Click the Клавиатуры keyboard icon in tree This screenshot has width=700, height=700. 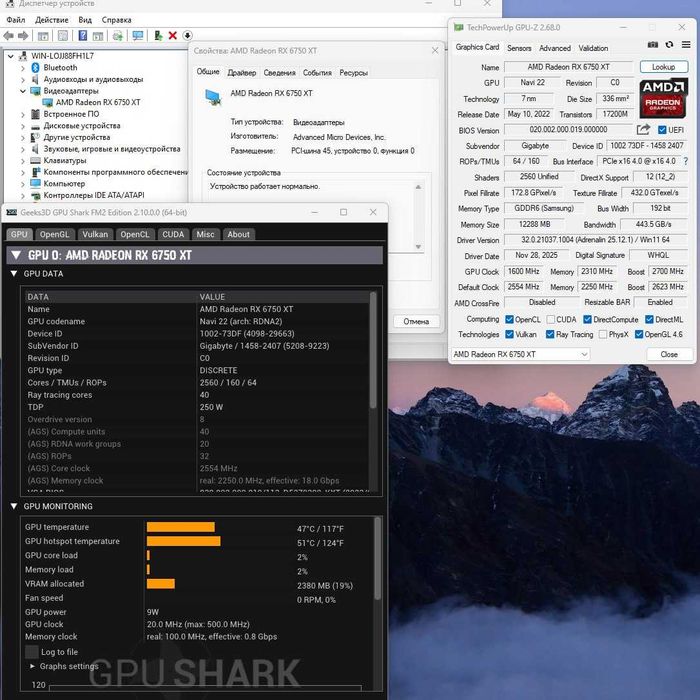point(36,161)
